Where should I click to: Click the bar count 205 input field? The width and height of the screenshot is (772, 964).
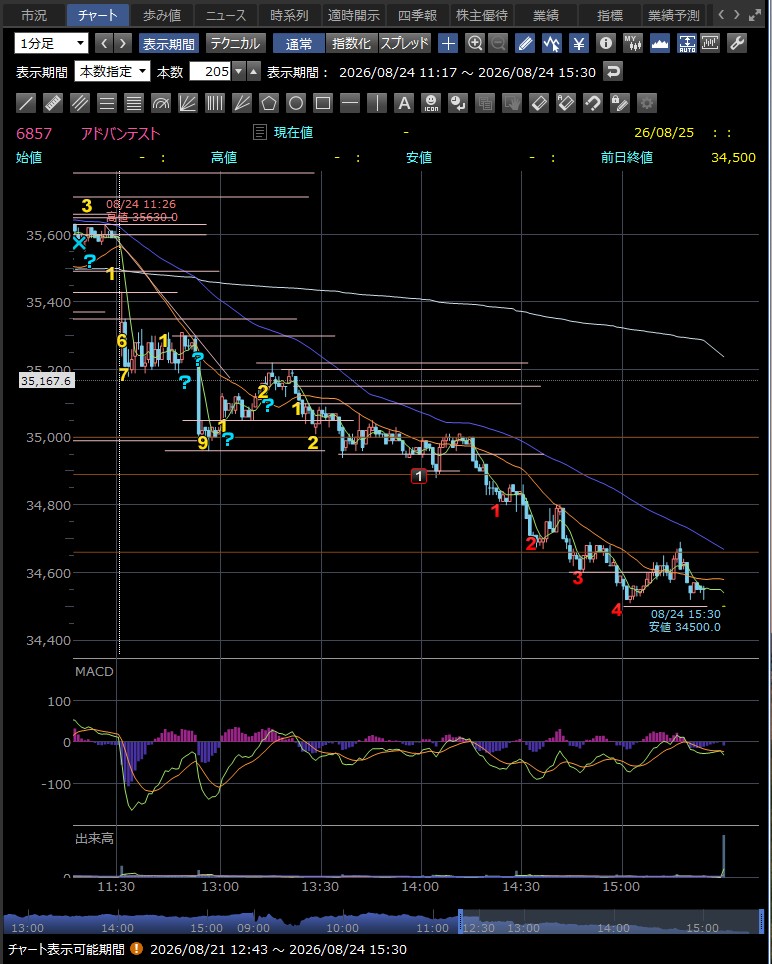coord(210,72)
